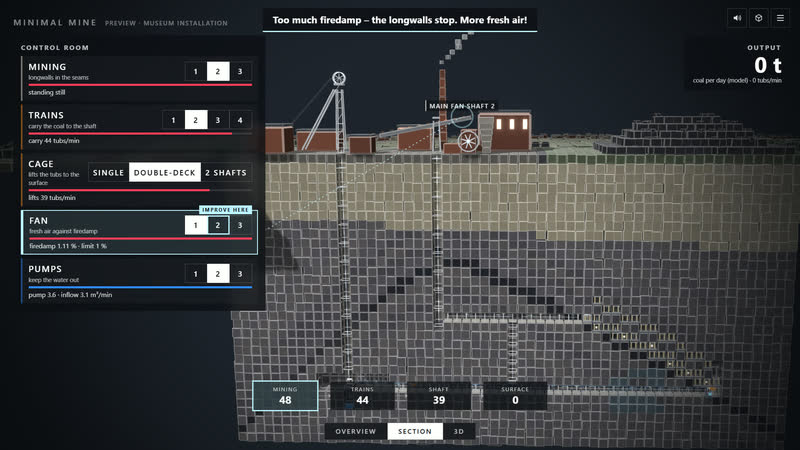Switch to the Overview view tab

pos(356,431)
